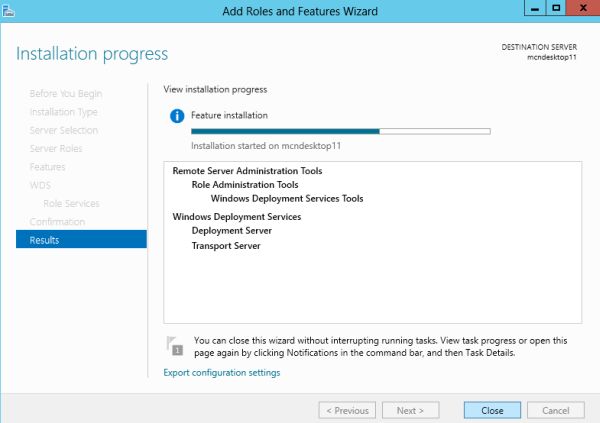Viewport: 600px width, 423px height.
Task: Click destination server name mcndesktop11 in the header
Action: 551,57
